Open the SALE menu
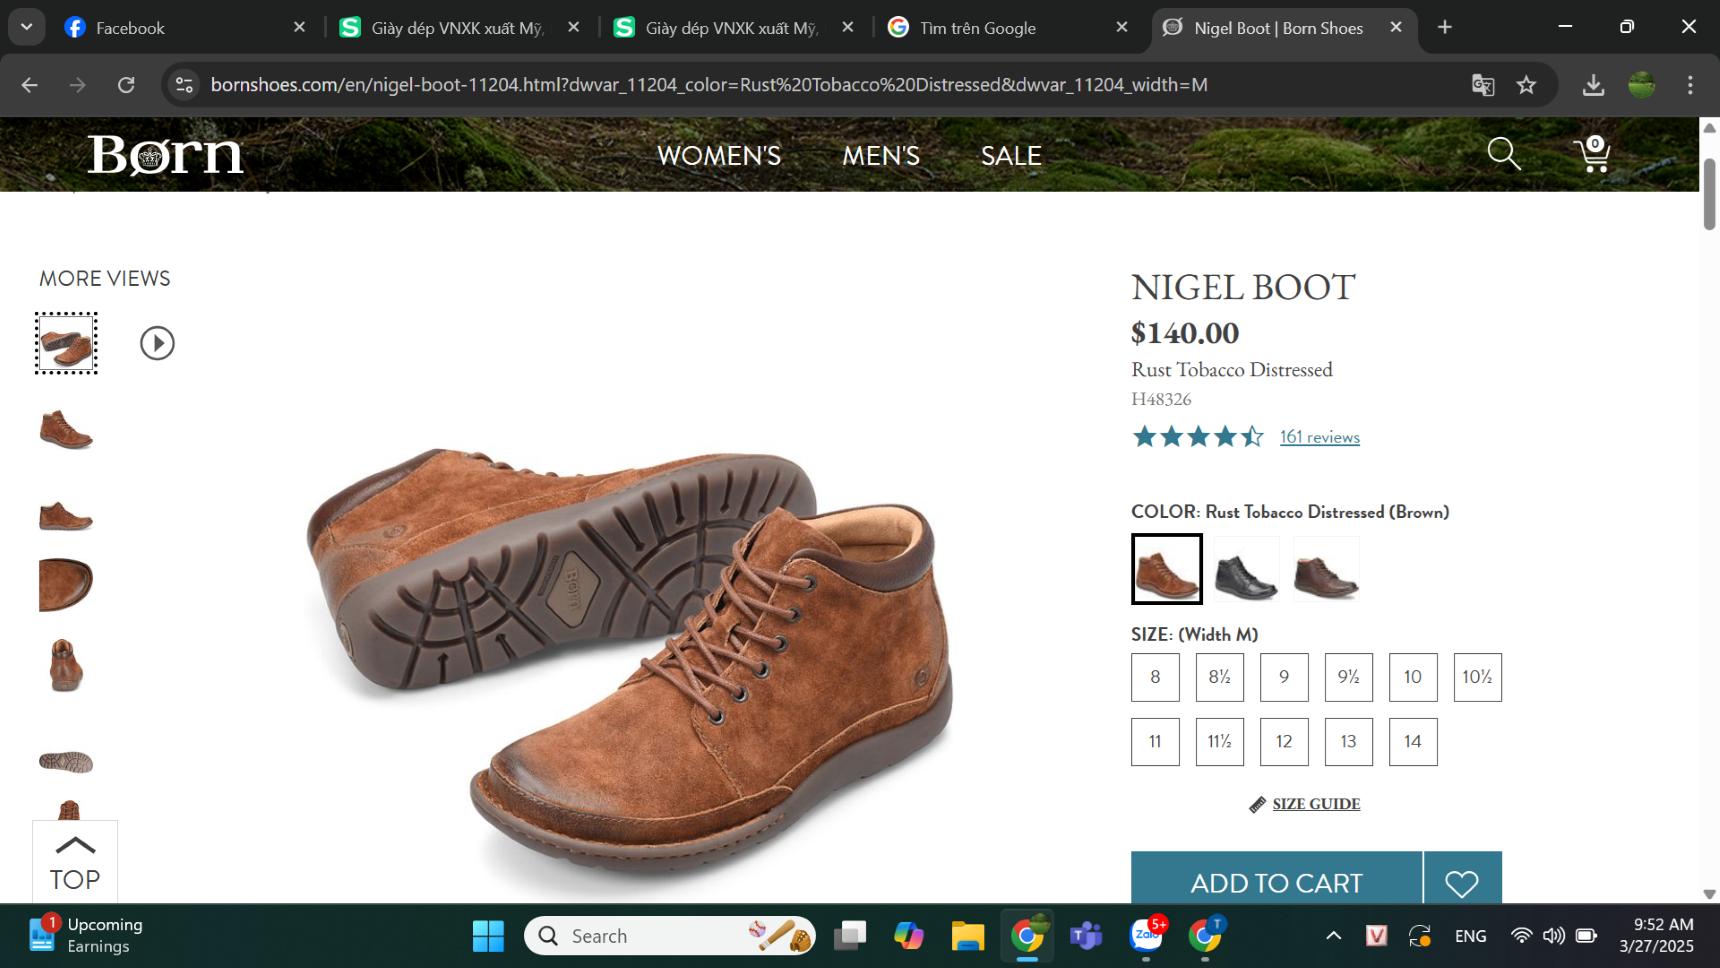Screen dimensions: 1720x968 [1011, 156]
